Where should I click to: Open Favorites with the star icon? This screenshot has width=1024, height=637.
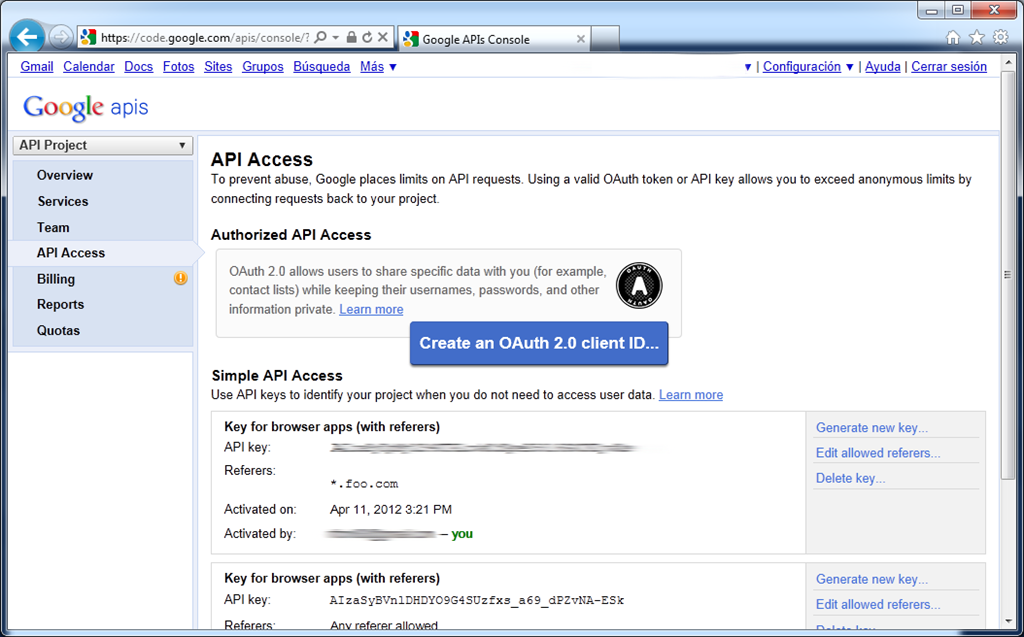(976, 37)
